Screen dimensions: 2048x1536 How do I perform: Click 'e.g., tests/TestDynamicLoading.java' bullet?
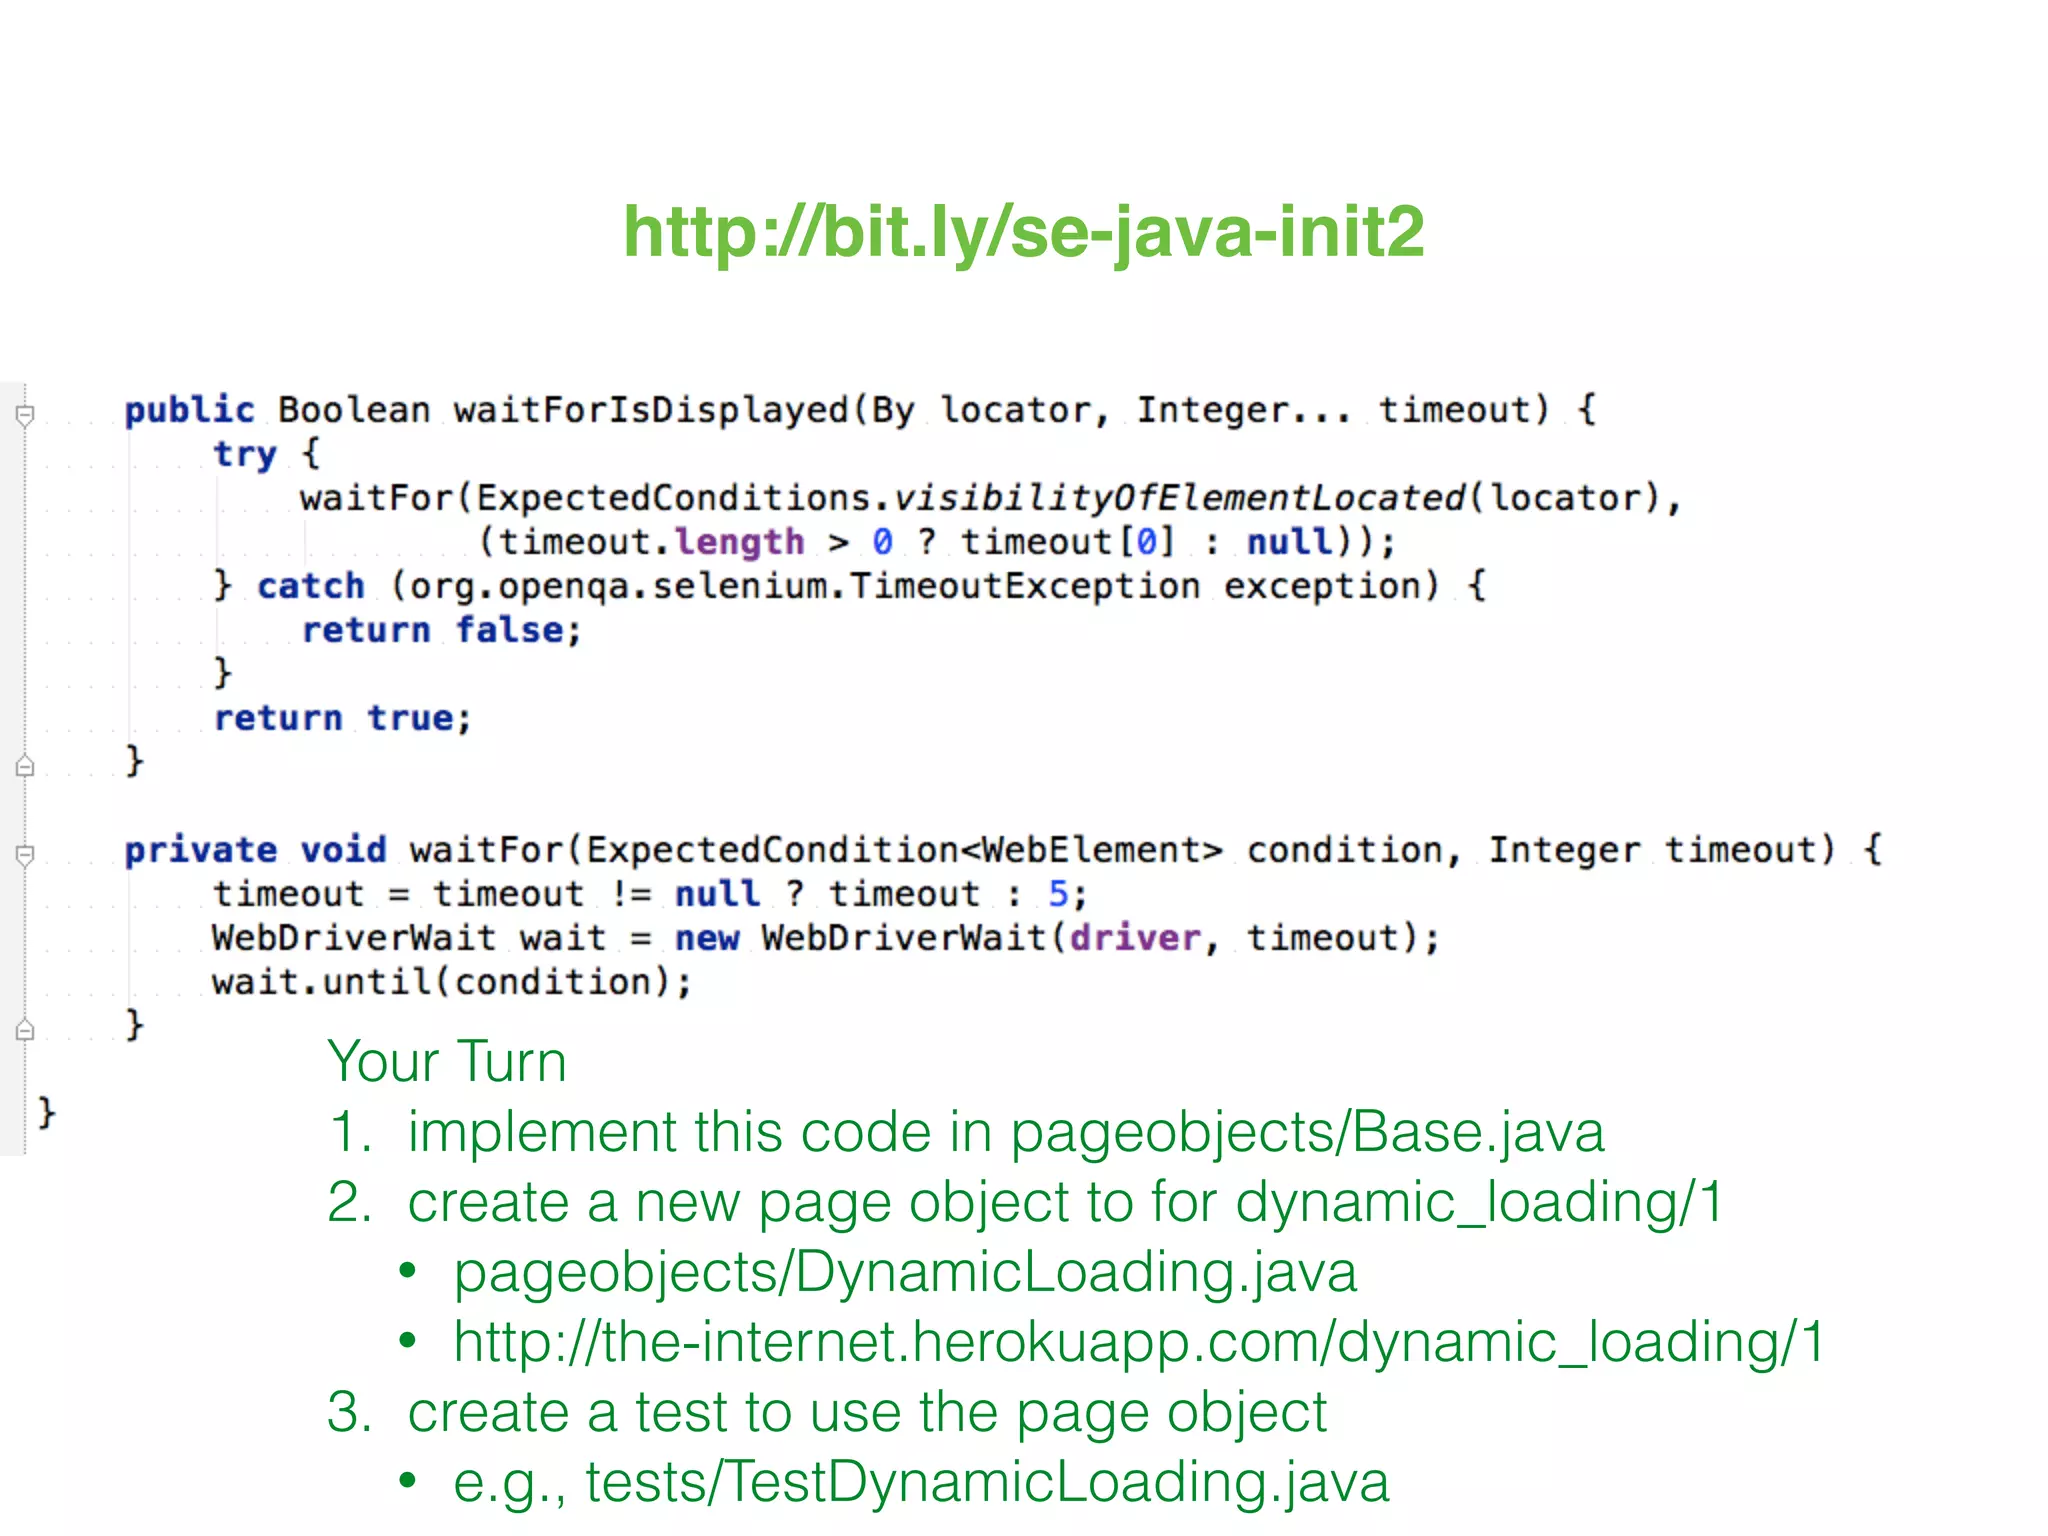coord(921,1482)
